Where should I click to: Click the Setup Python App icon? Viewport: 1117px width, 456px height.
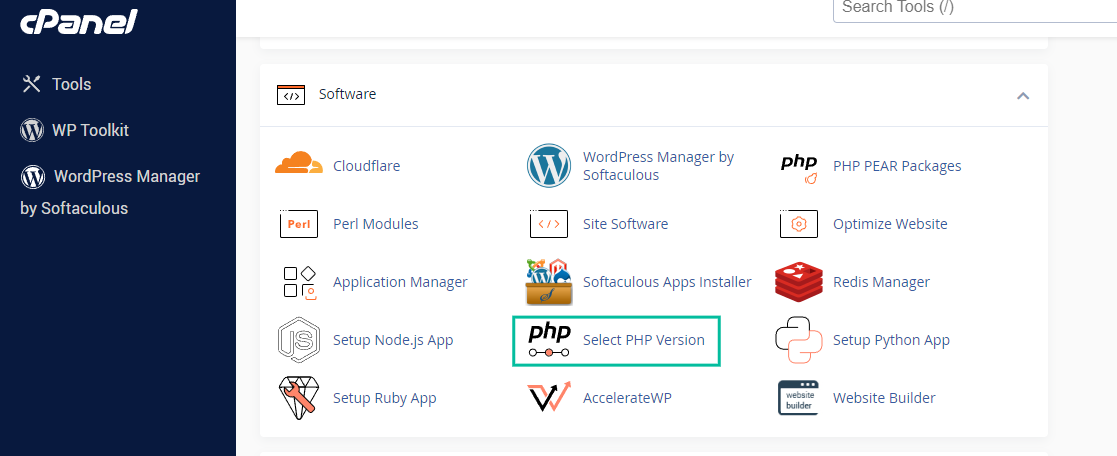point(798,340)
